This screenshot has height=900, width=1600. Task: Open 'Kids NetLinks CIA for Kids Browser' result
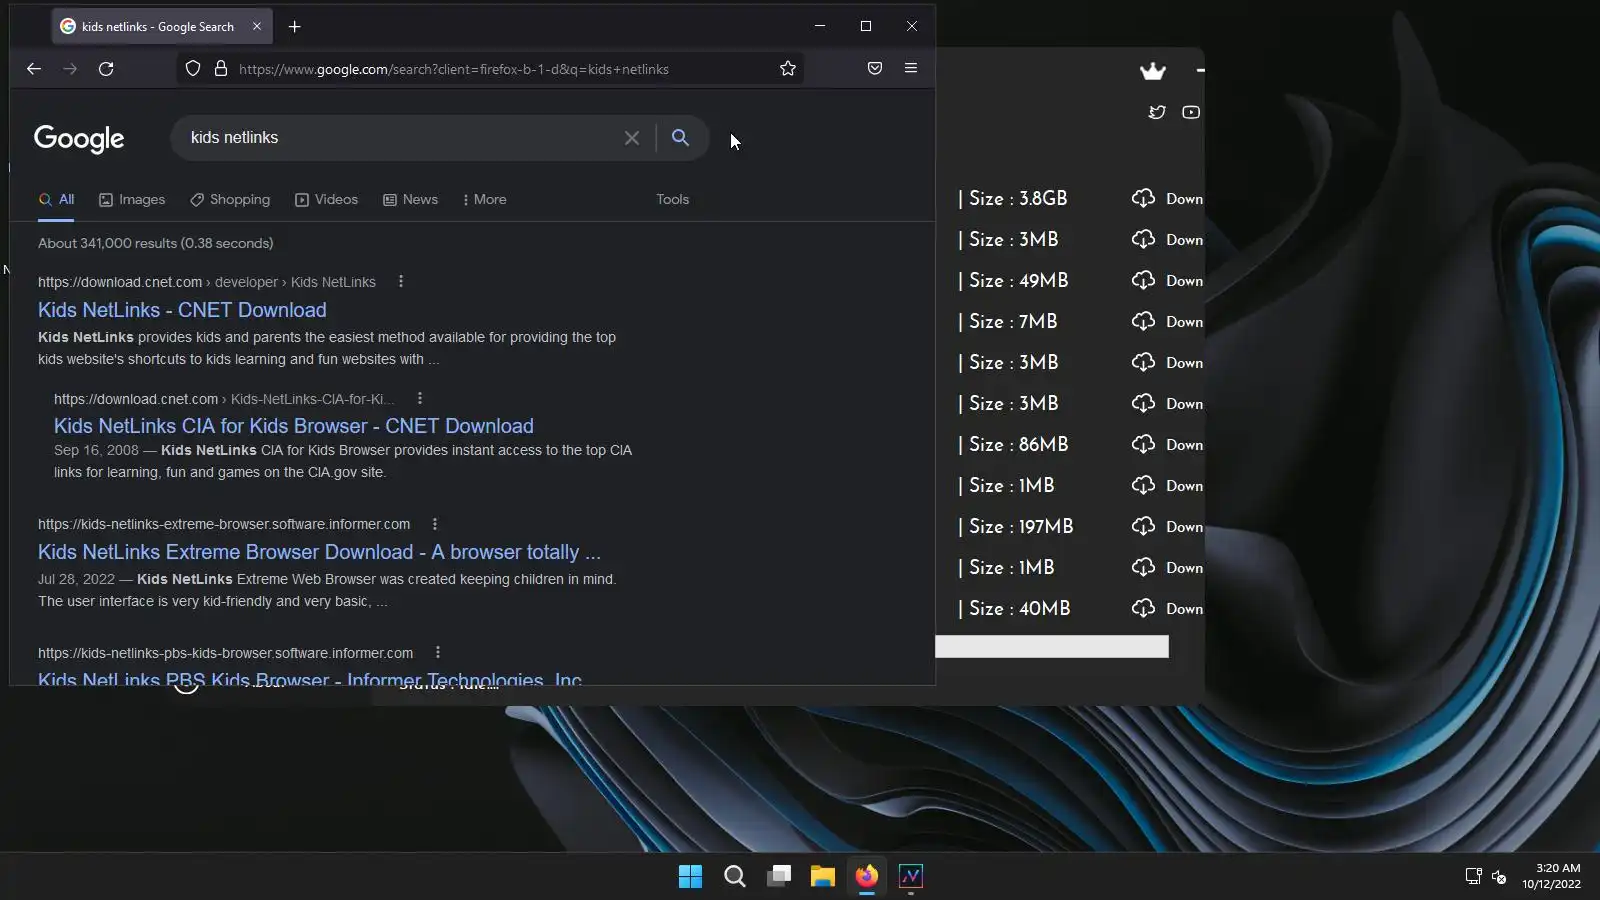294,426
